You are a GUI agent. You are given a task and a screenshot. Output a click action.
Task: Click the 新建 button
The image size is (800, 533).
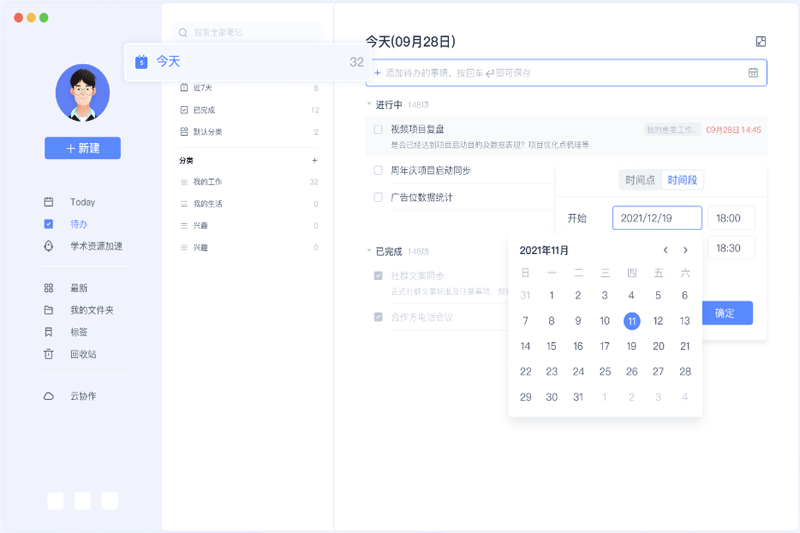point(82,148)
